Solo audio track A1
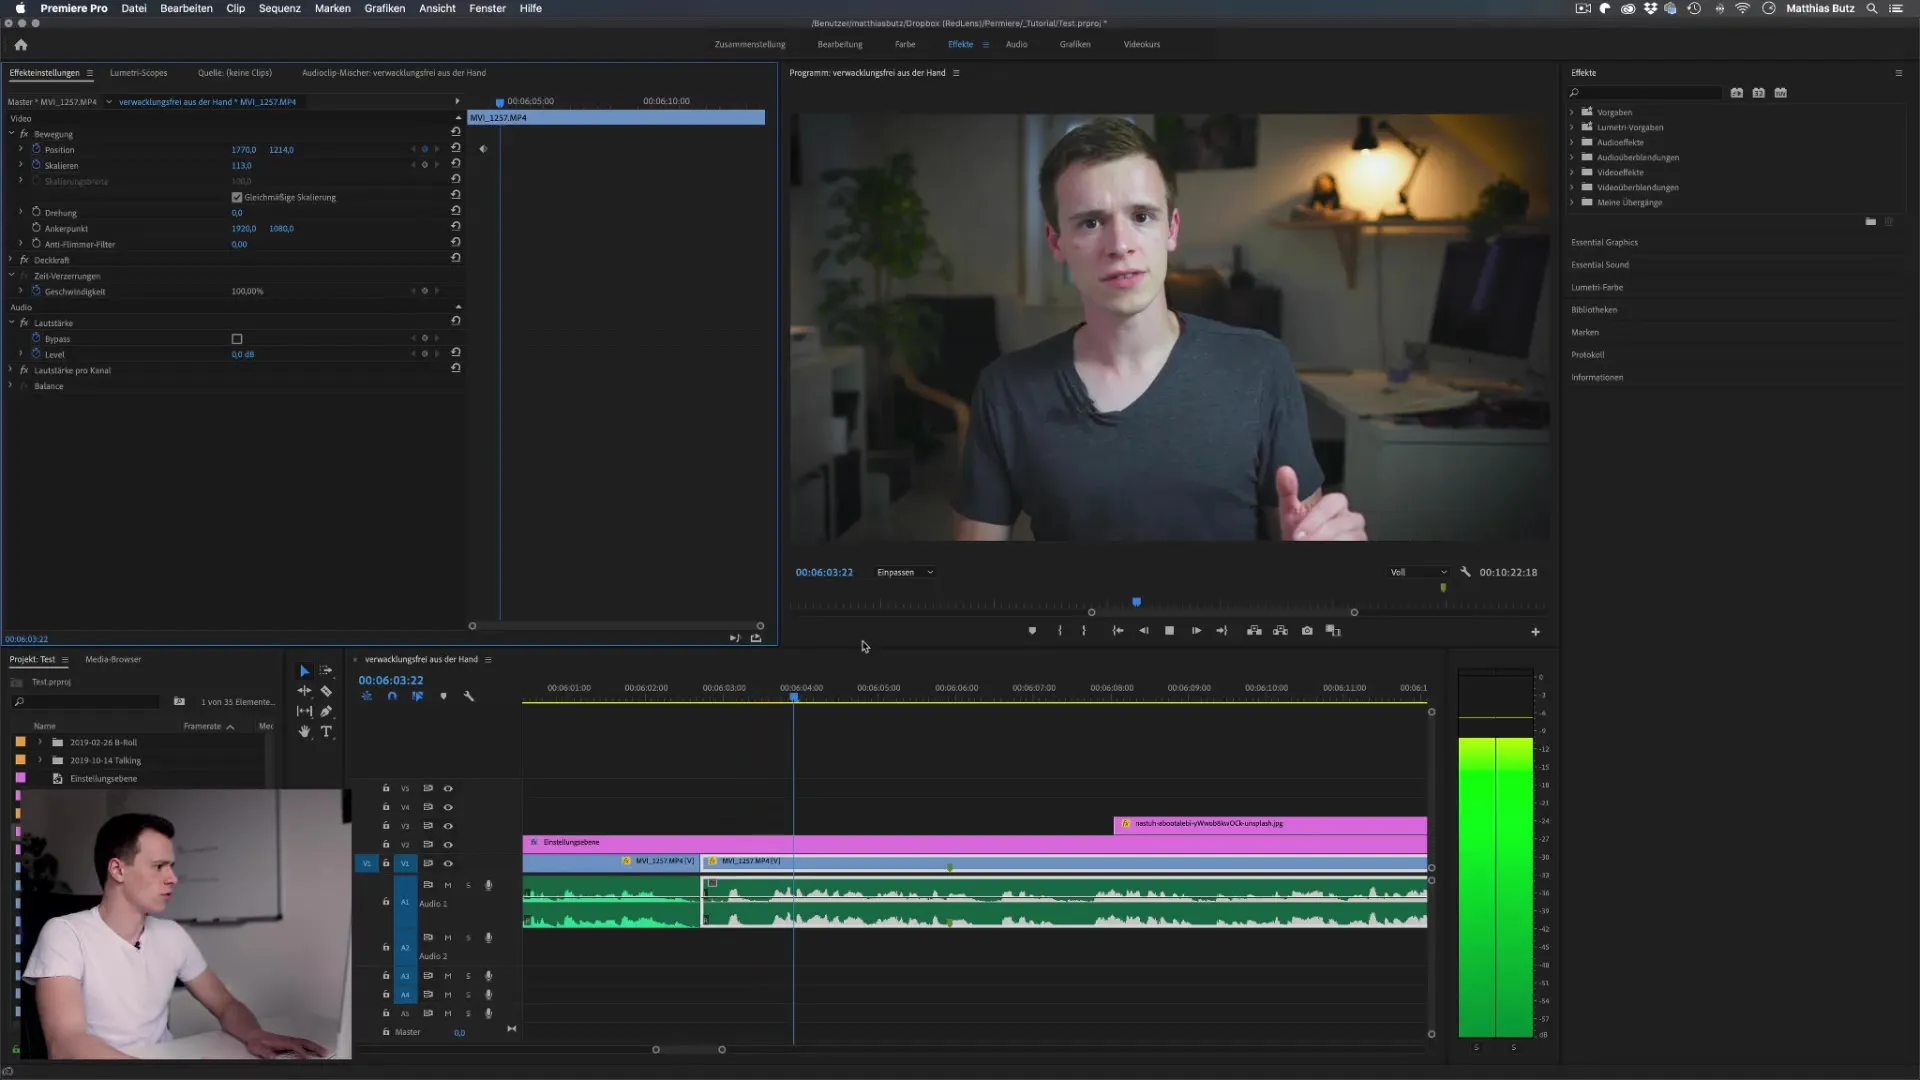The width and height of the screenshot is (1920, 1080). point(467,885)
